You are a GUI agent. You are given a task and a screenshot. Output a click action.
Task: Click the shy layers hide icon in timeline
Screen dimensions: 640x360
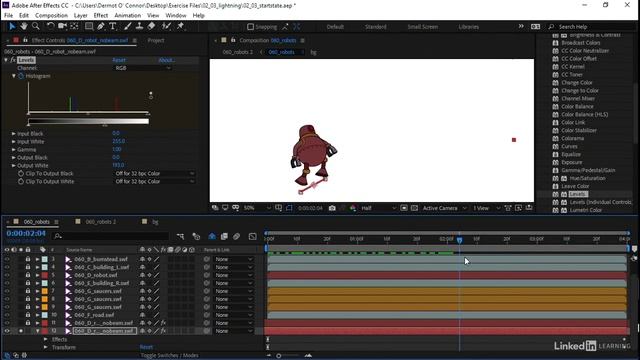point(212,236)
